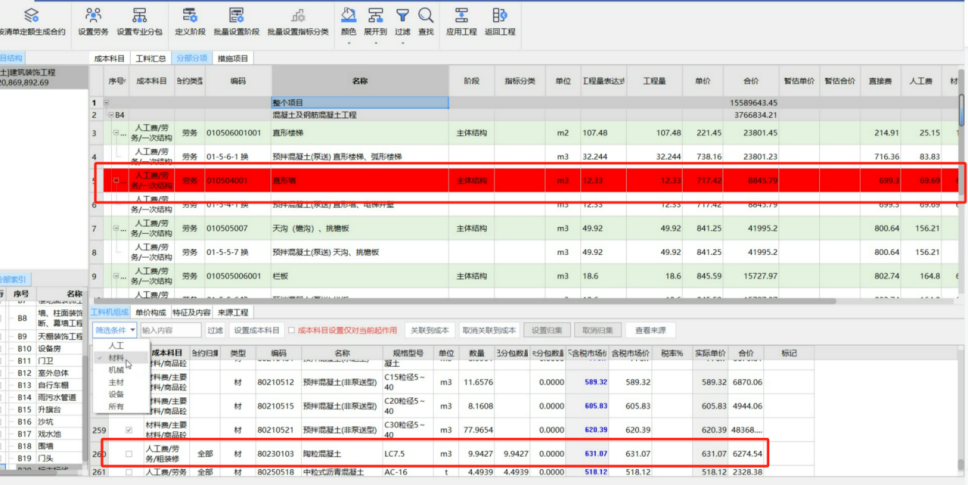Choose 材料 in the filter list
The width and height of the screenshot is (968, 485).
pos(116,358)
